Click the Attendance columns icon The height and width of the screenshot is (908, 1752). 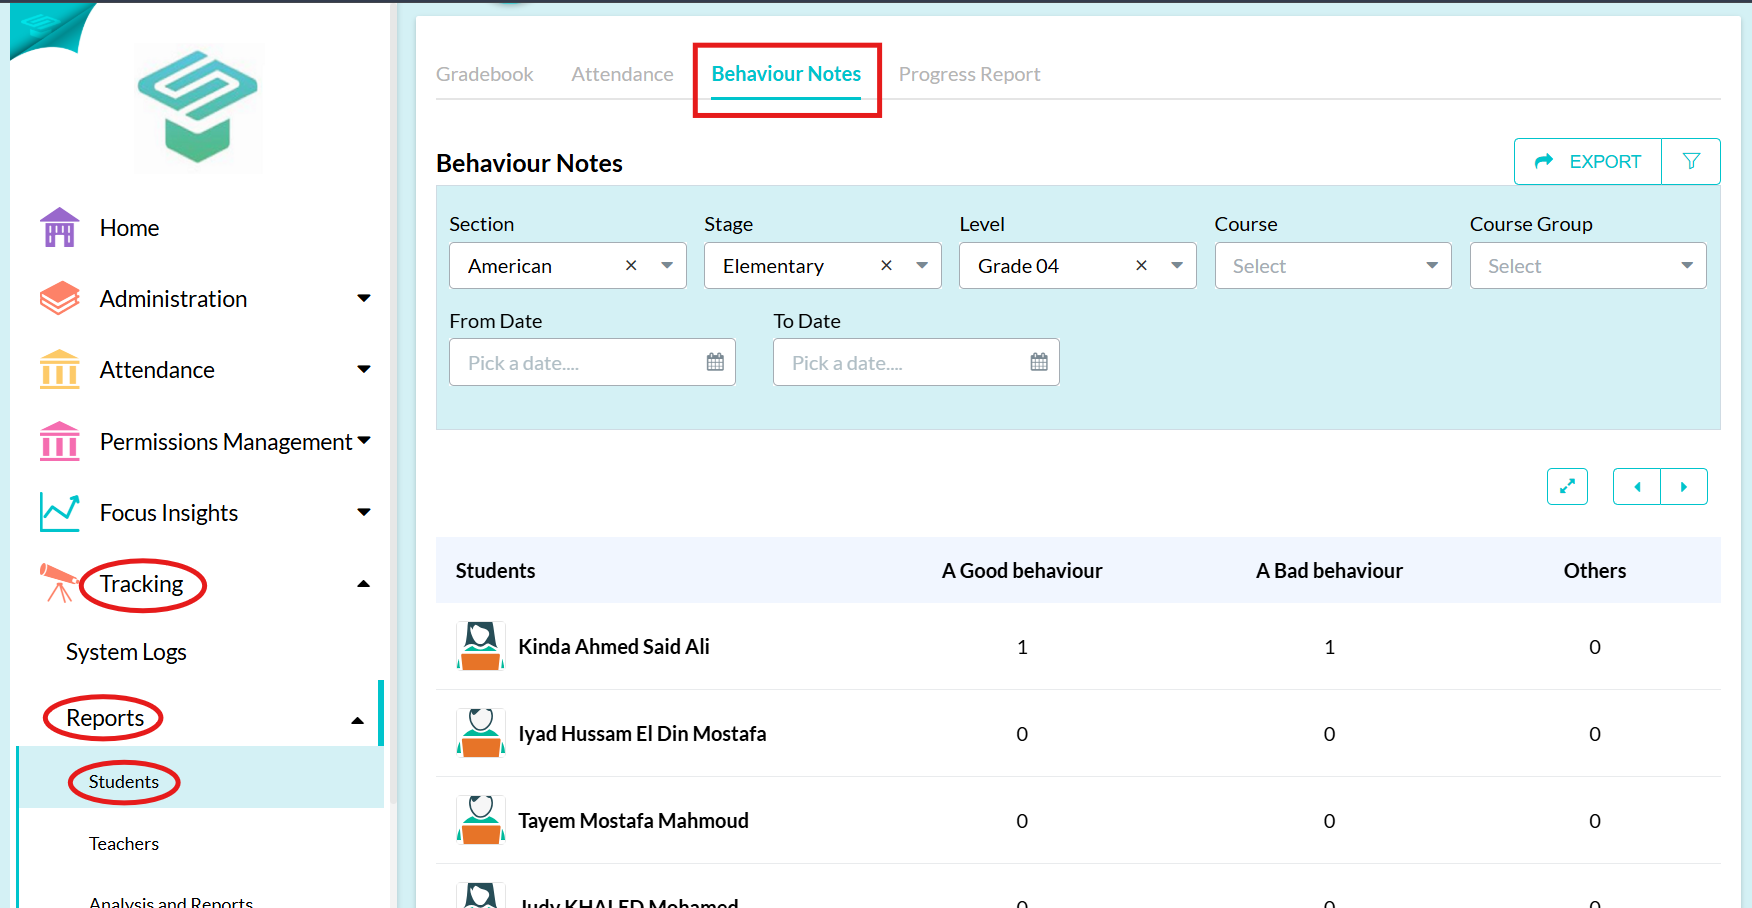point(60,370)
